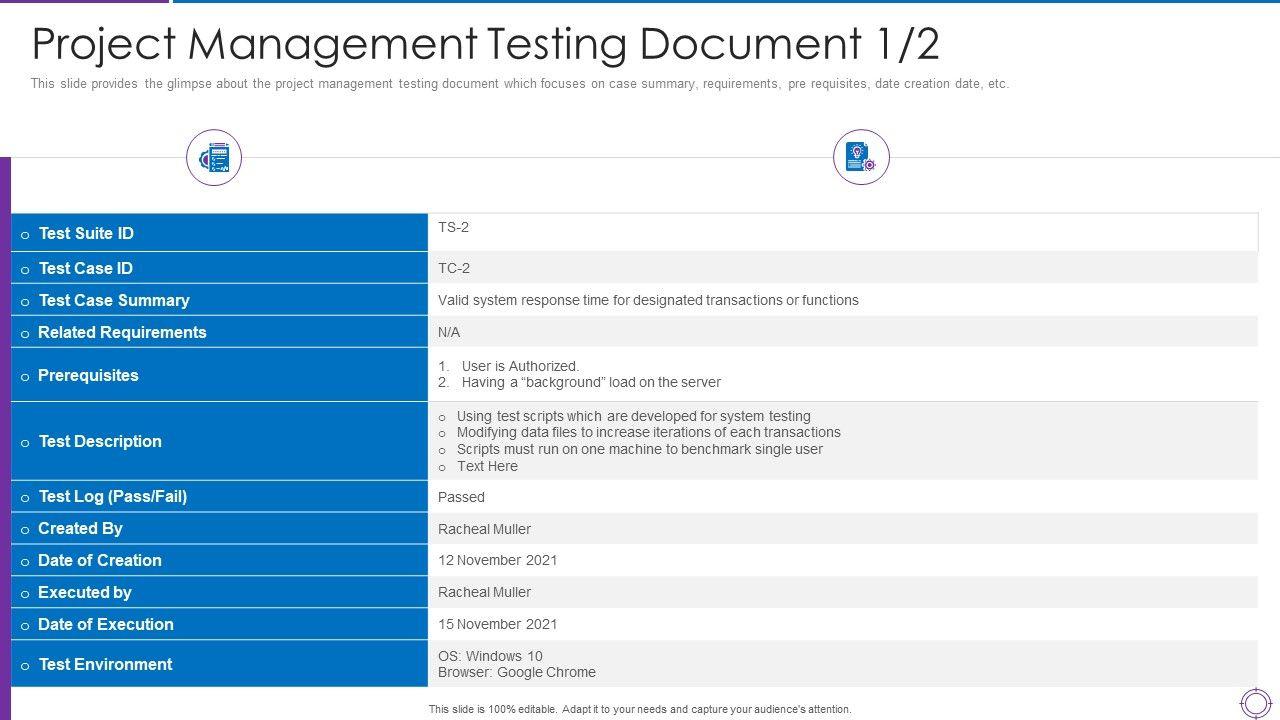The width and height of the screenshot is (1280, 720).
Task: Click the document with gear icon
Action: pyautogui.click(x=861, y=158)
